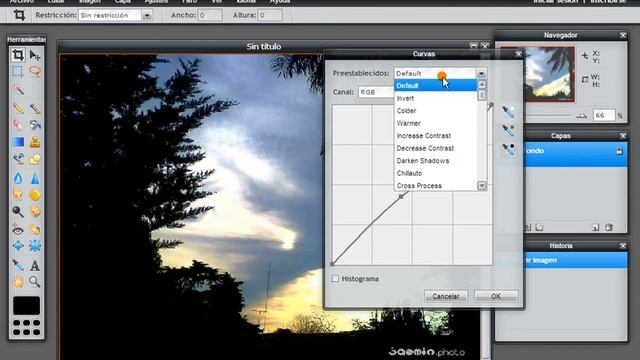Choose the Colder preset
Image resolution: width=640 pixels, height=360 pixels.
point(435,111)
